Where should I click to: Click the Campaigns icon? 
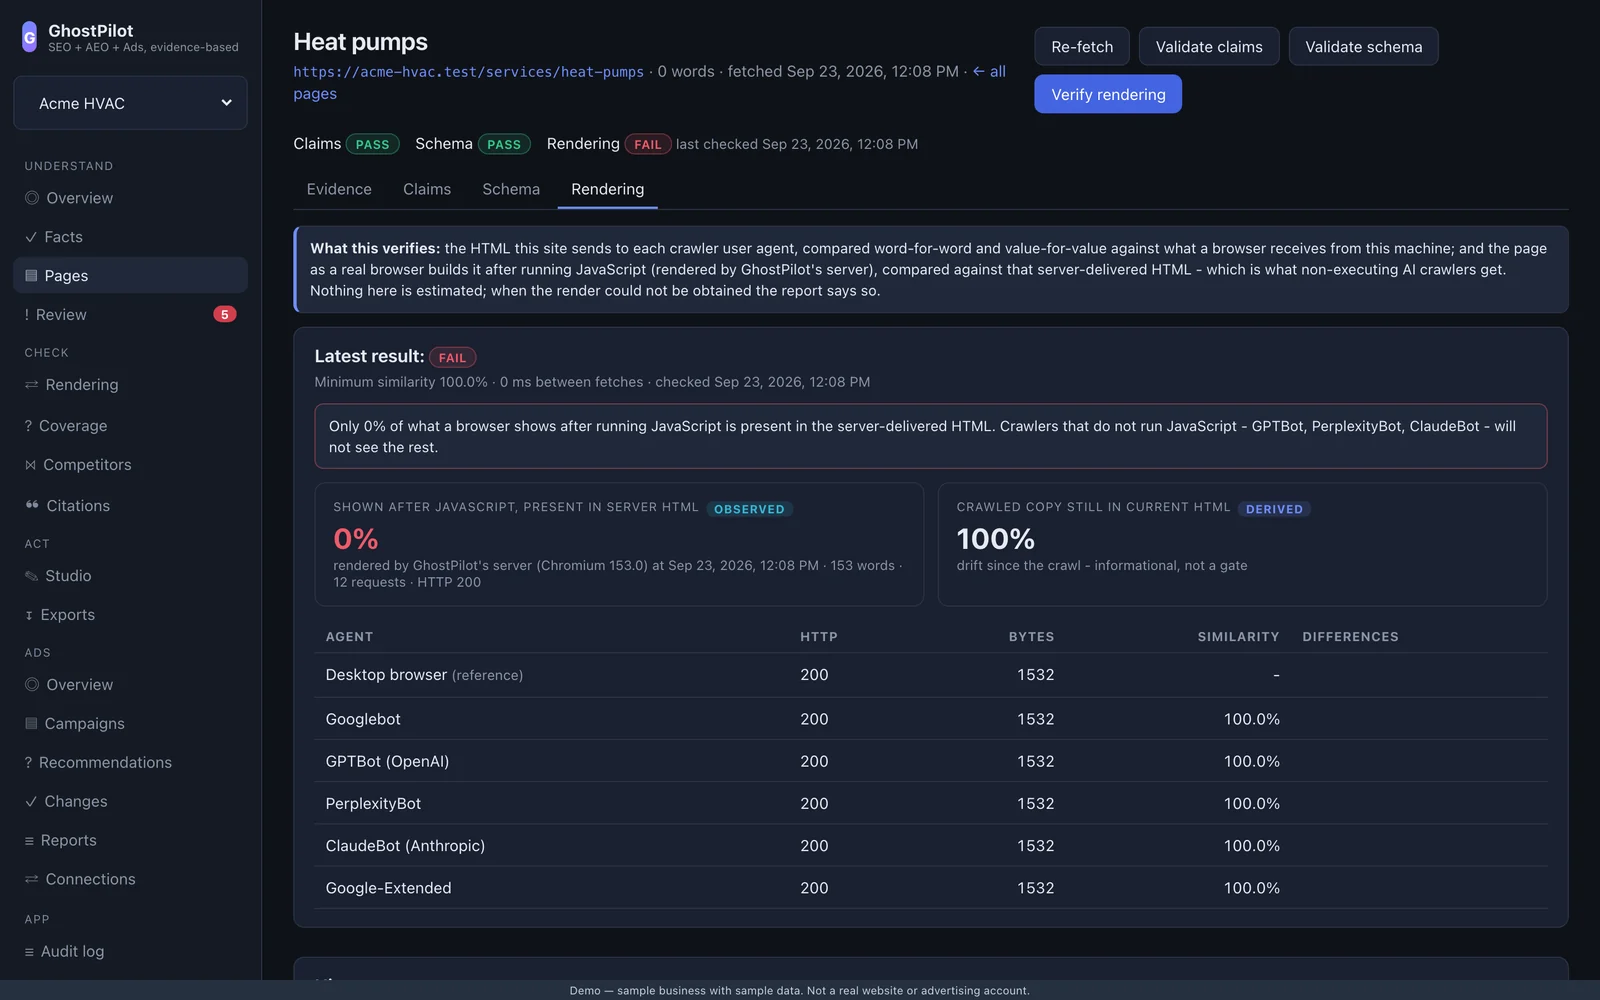31,724
